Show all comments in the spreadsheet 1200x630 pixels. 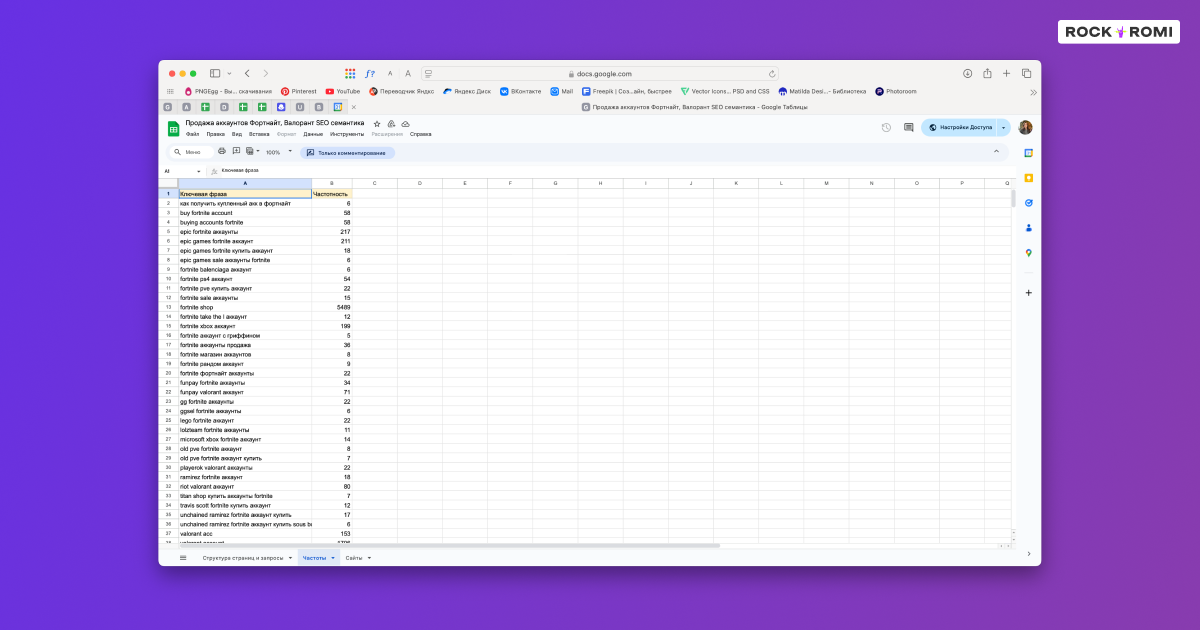[908, 127]
